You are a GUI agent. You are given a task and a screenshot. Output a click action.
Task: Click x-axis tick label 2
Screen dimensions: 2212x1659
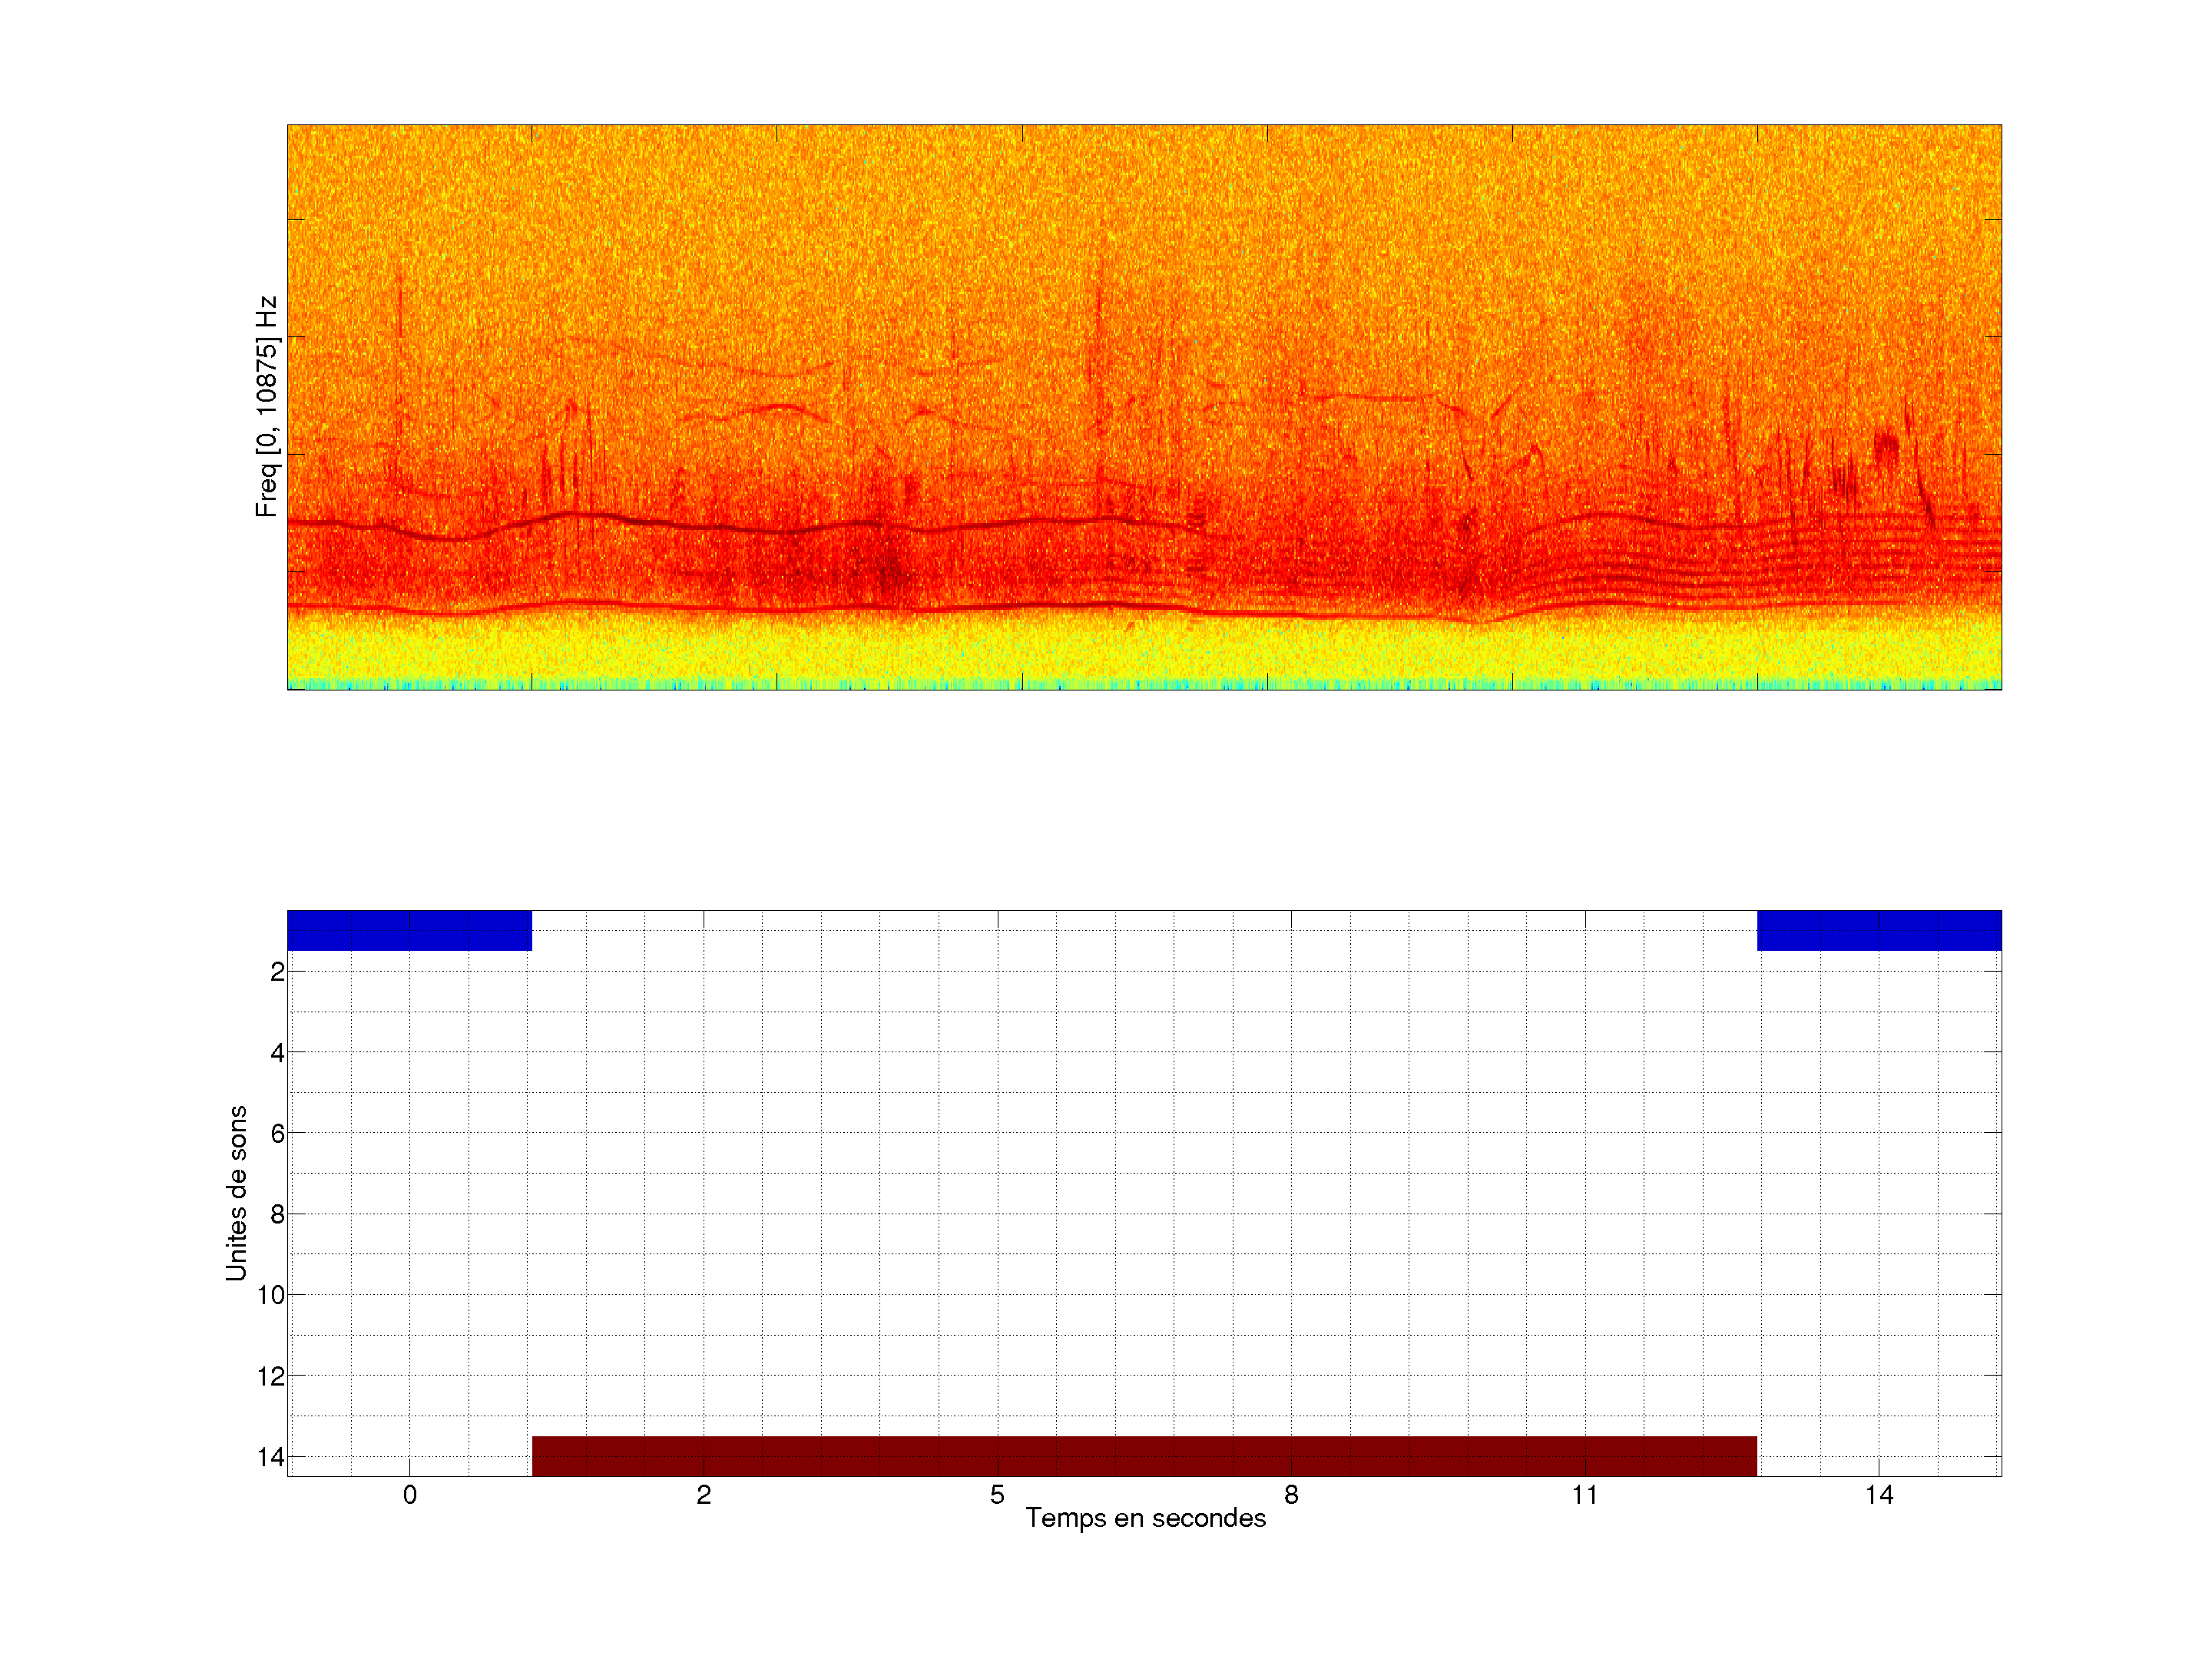pos(703,1495)
